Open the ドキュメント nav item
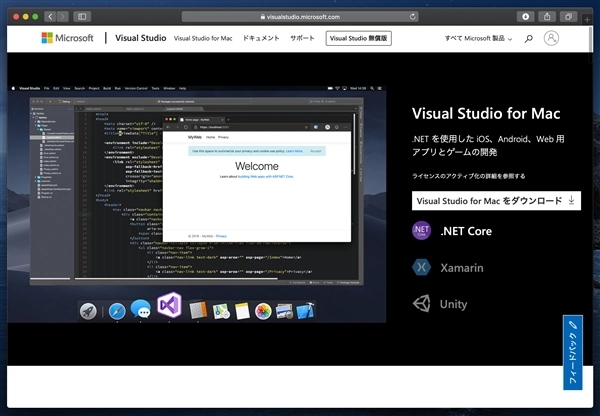 point(261,38)
